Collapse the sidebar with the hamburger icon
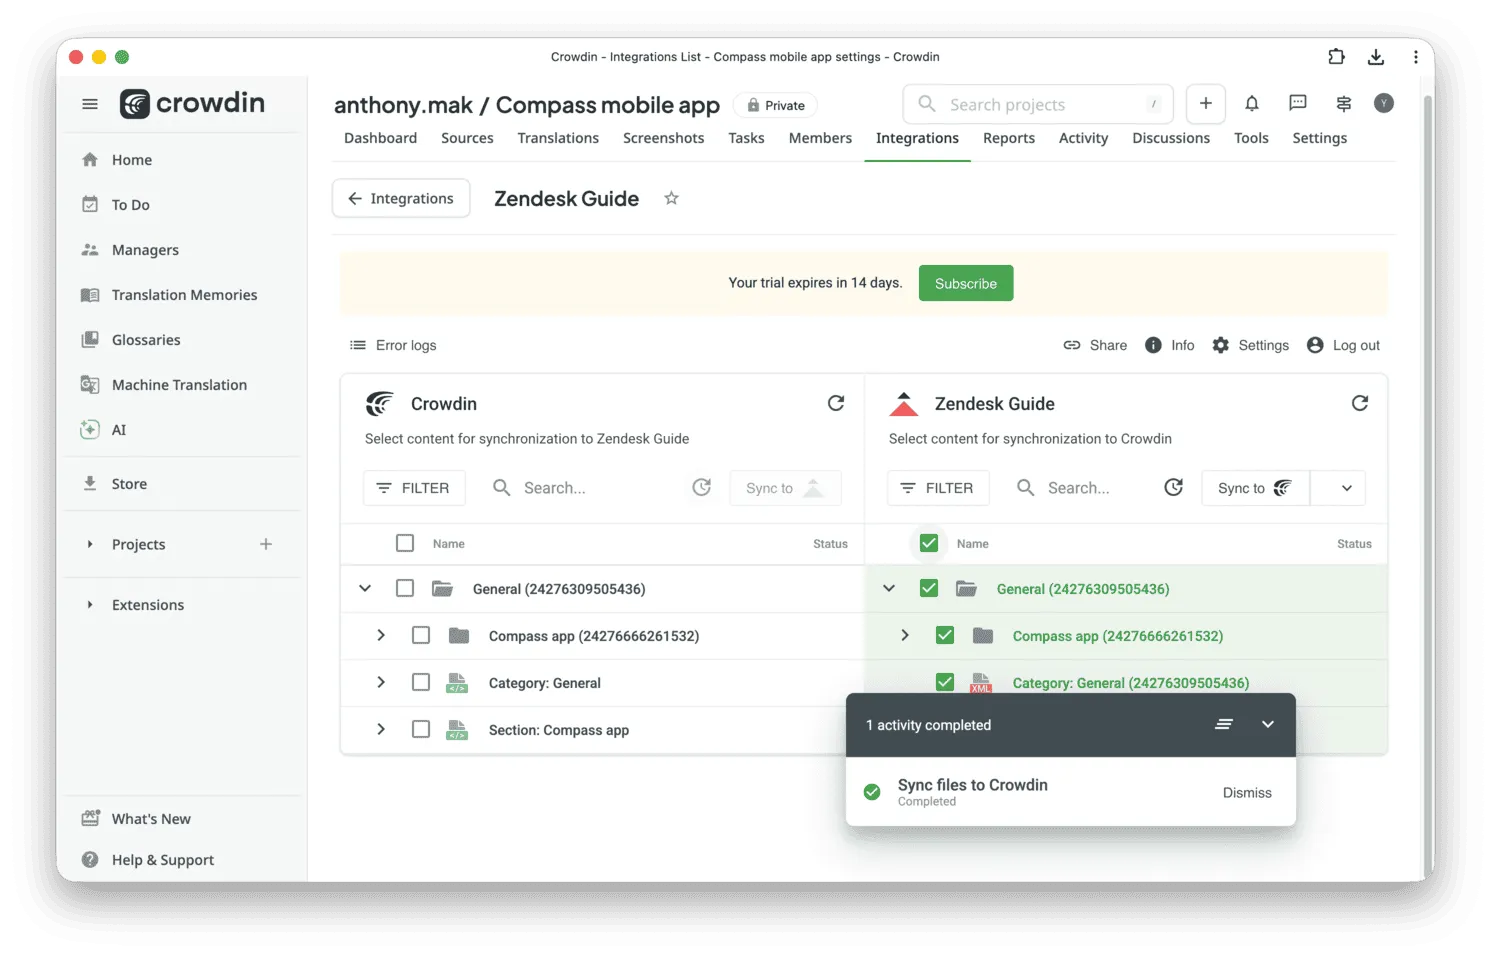The width and height of the screenshot is (1491, 956). [89, 103]
